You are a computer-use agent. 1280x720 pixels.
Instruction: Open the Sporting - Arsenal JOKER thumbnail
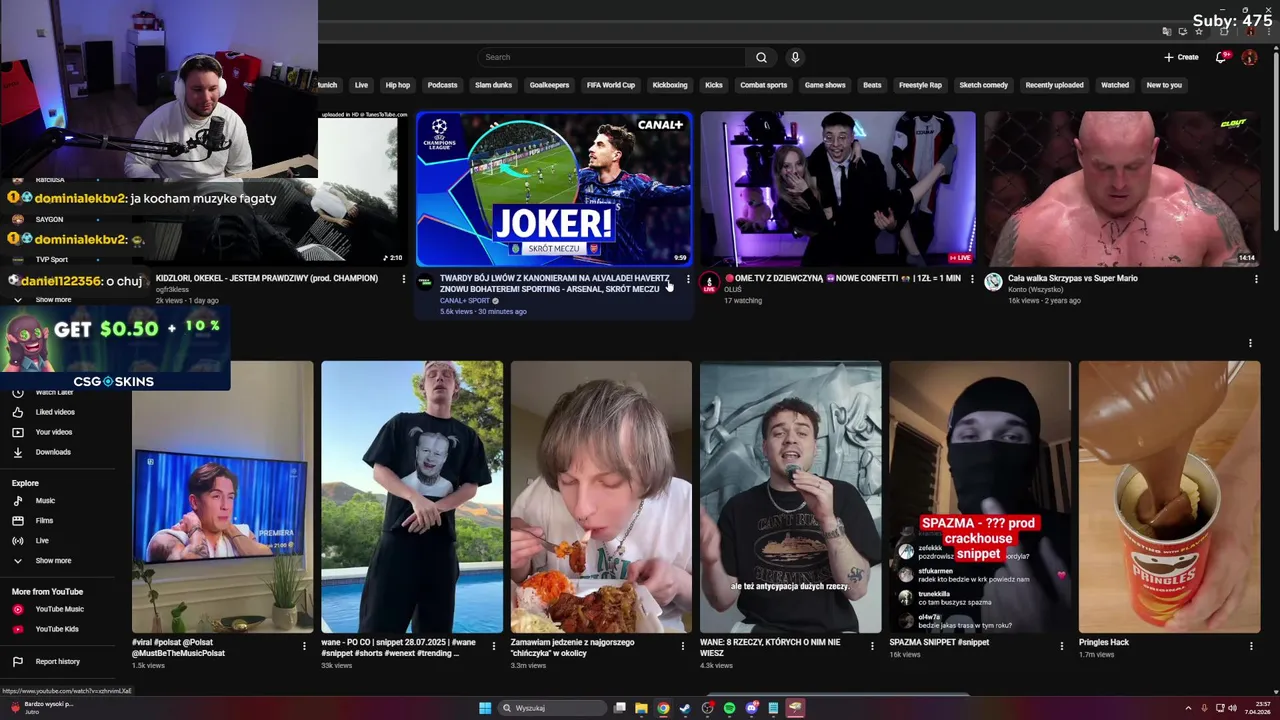tap(554, 189)
